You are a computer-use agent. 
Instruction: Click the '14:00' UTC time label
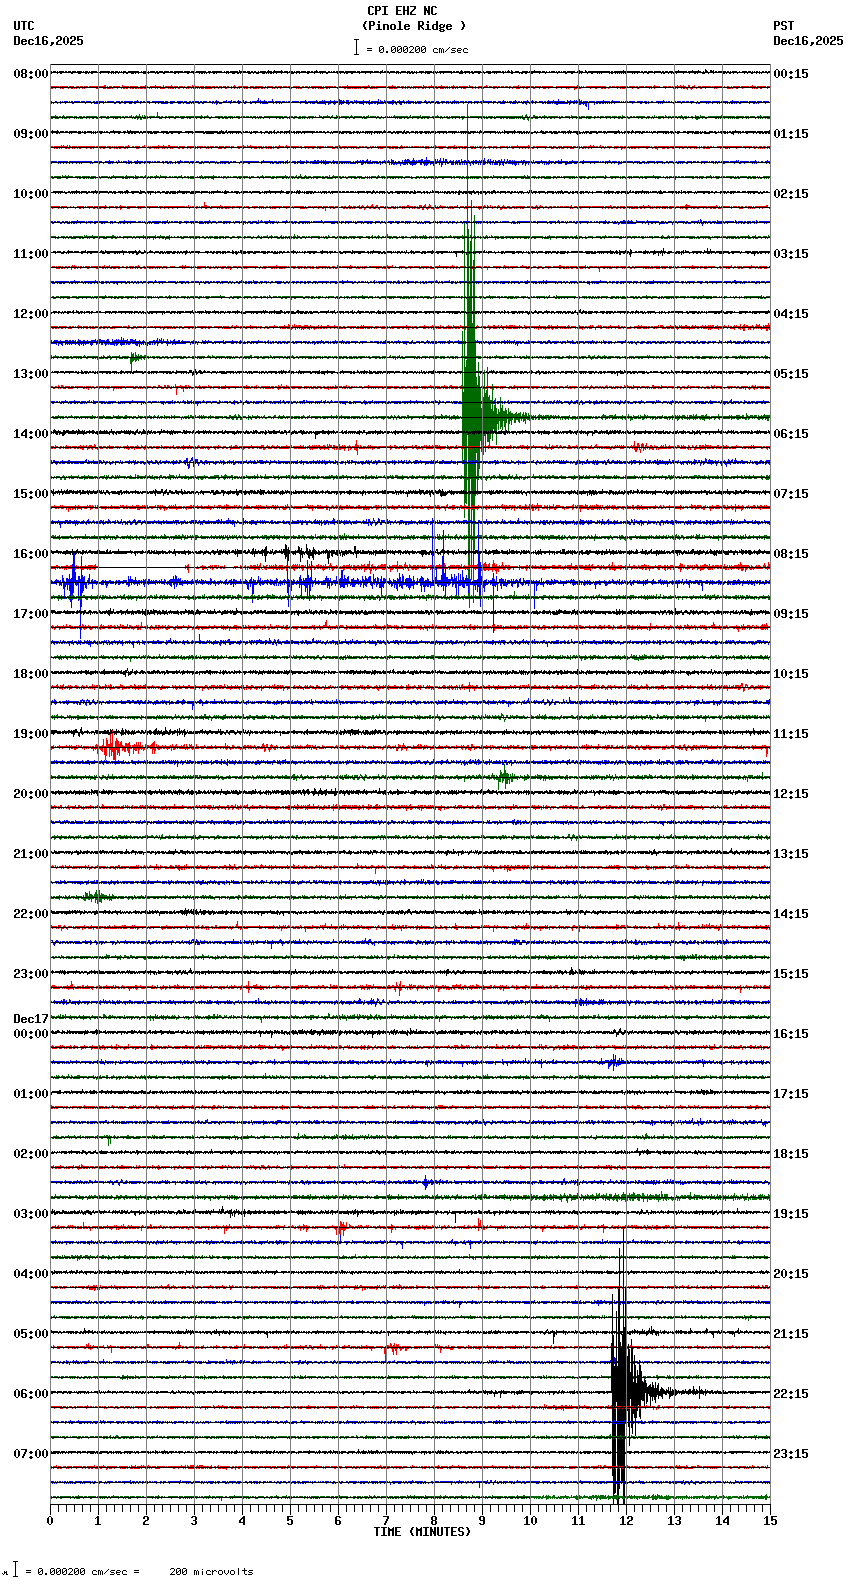point(31,434)
